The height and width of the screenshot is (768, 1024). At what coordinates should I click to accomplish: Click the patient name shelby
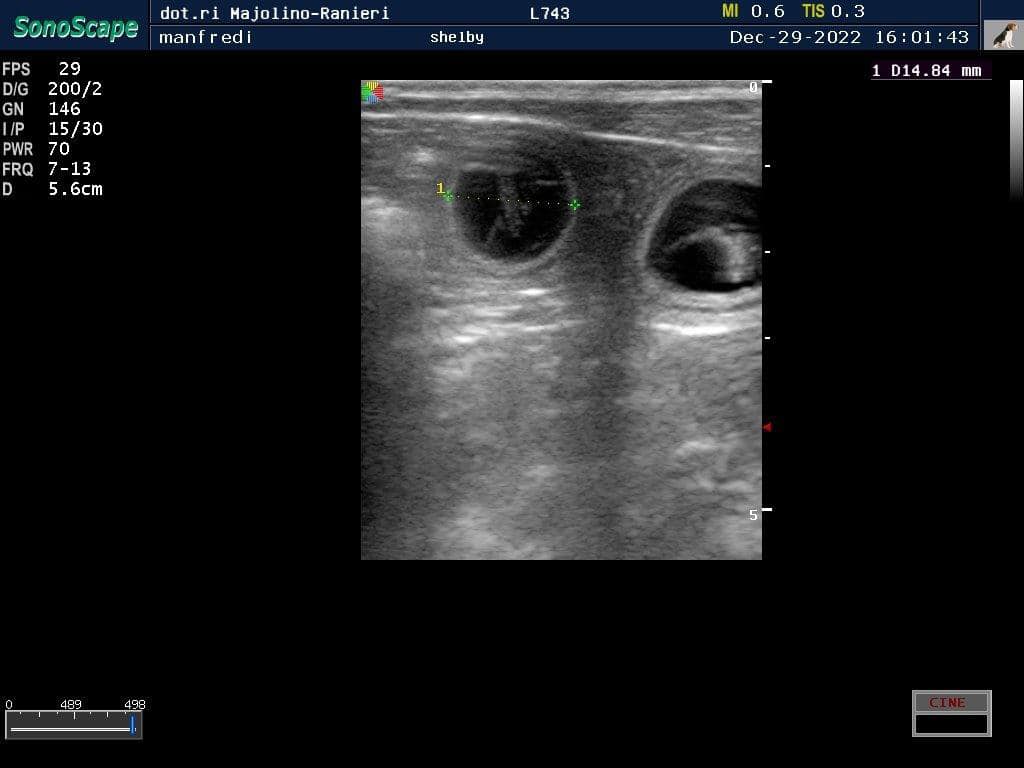pos(456,37)
